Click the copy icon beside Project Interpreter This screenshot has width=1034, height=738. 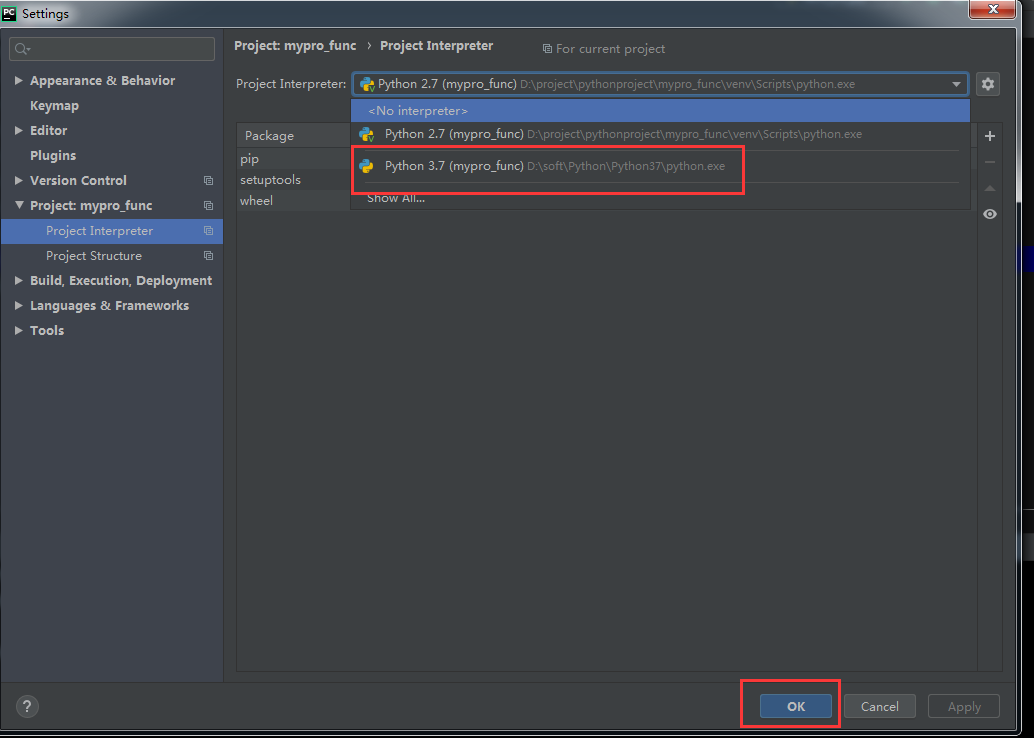[x=208, y=231]
